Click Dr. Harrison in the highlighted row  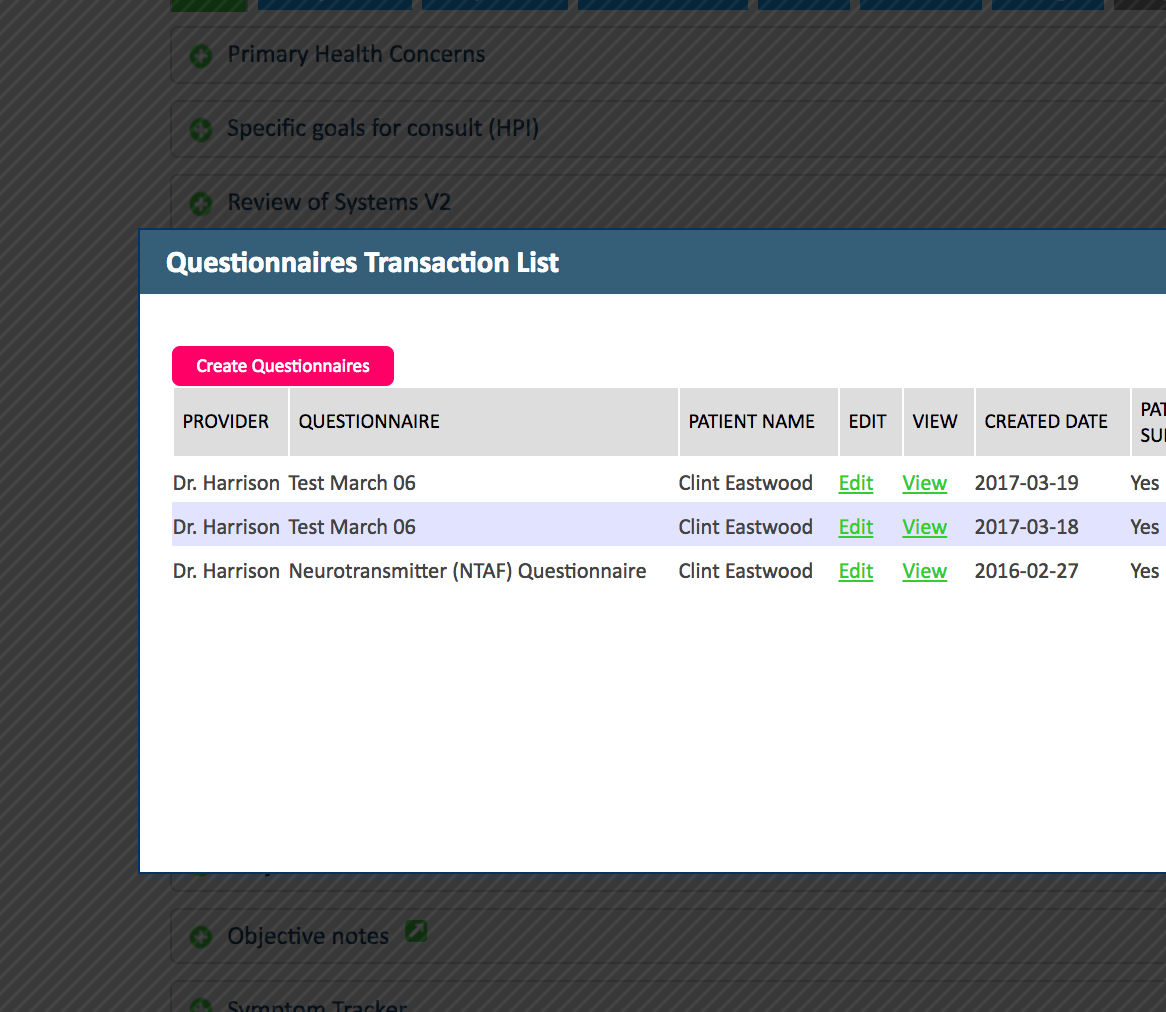click(226, 527)
